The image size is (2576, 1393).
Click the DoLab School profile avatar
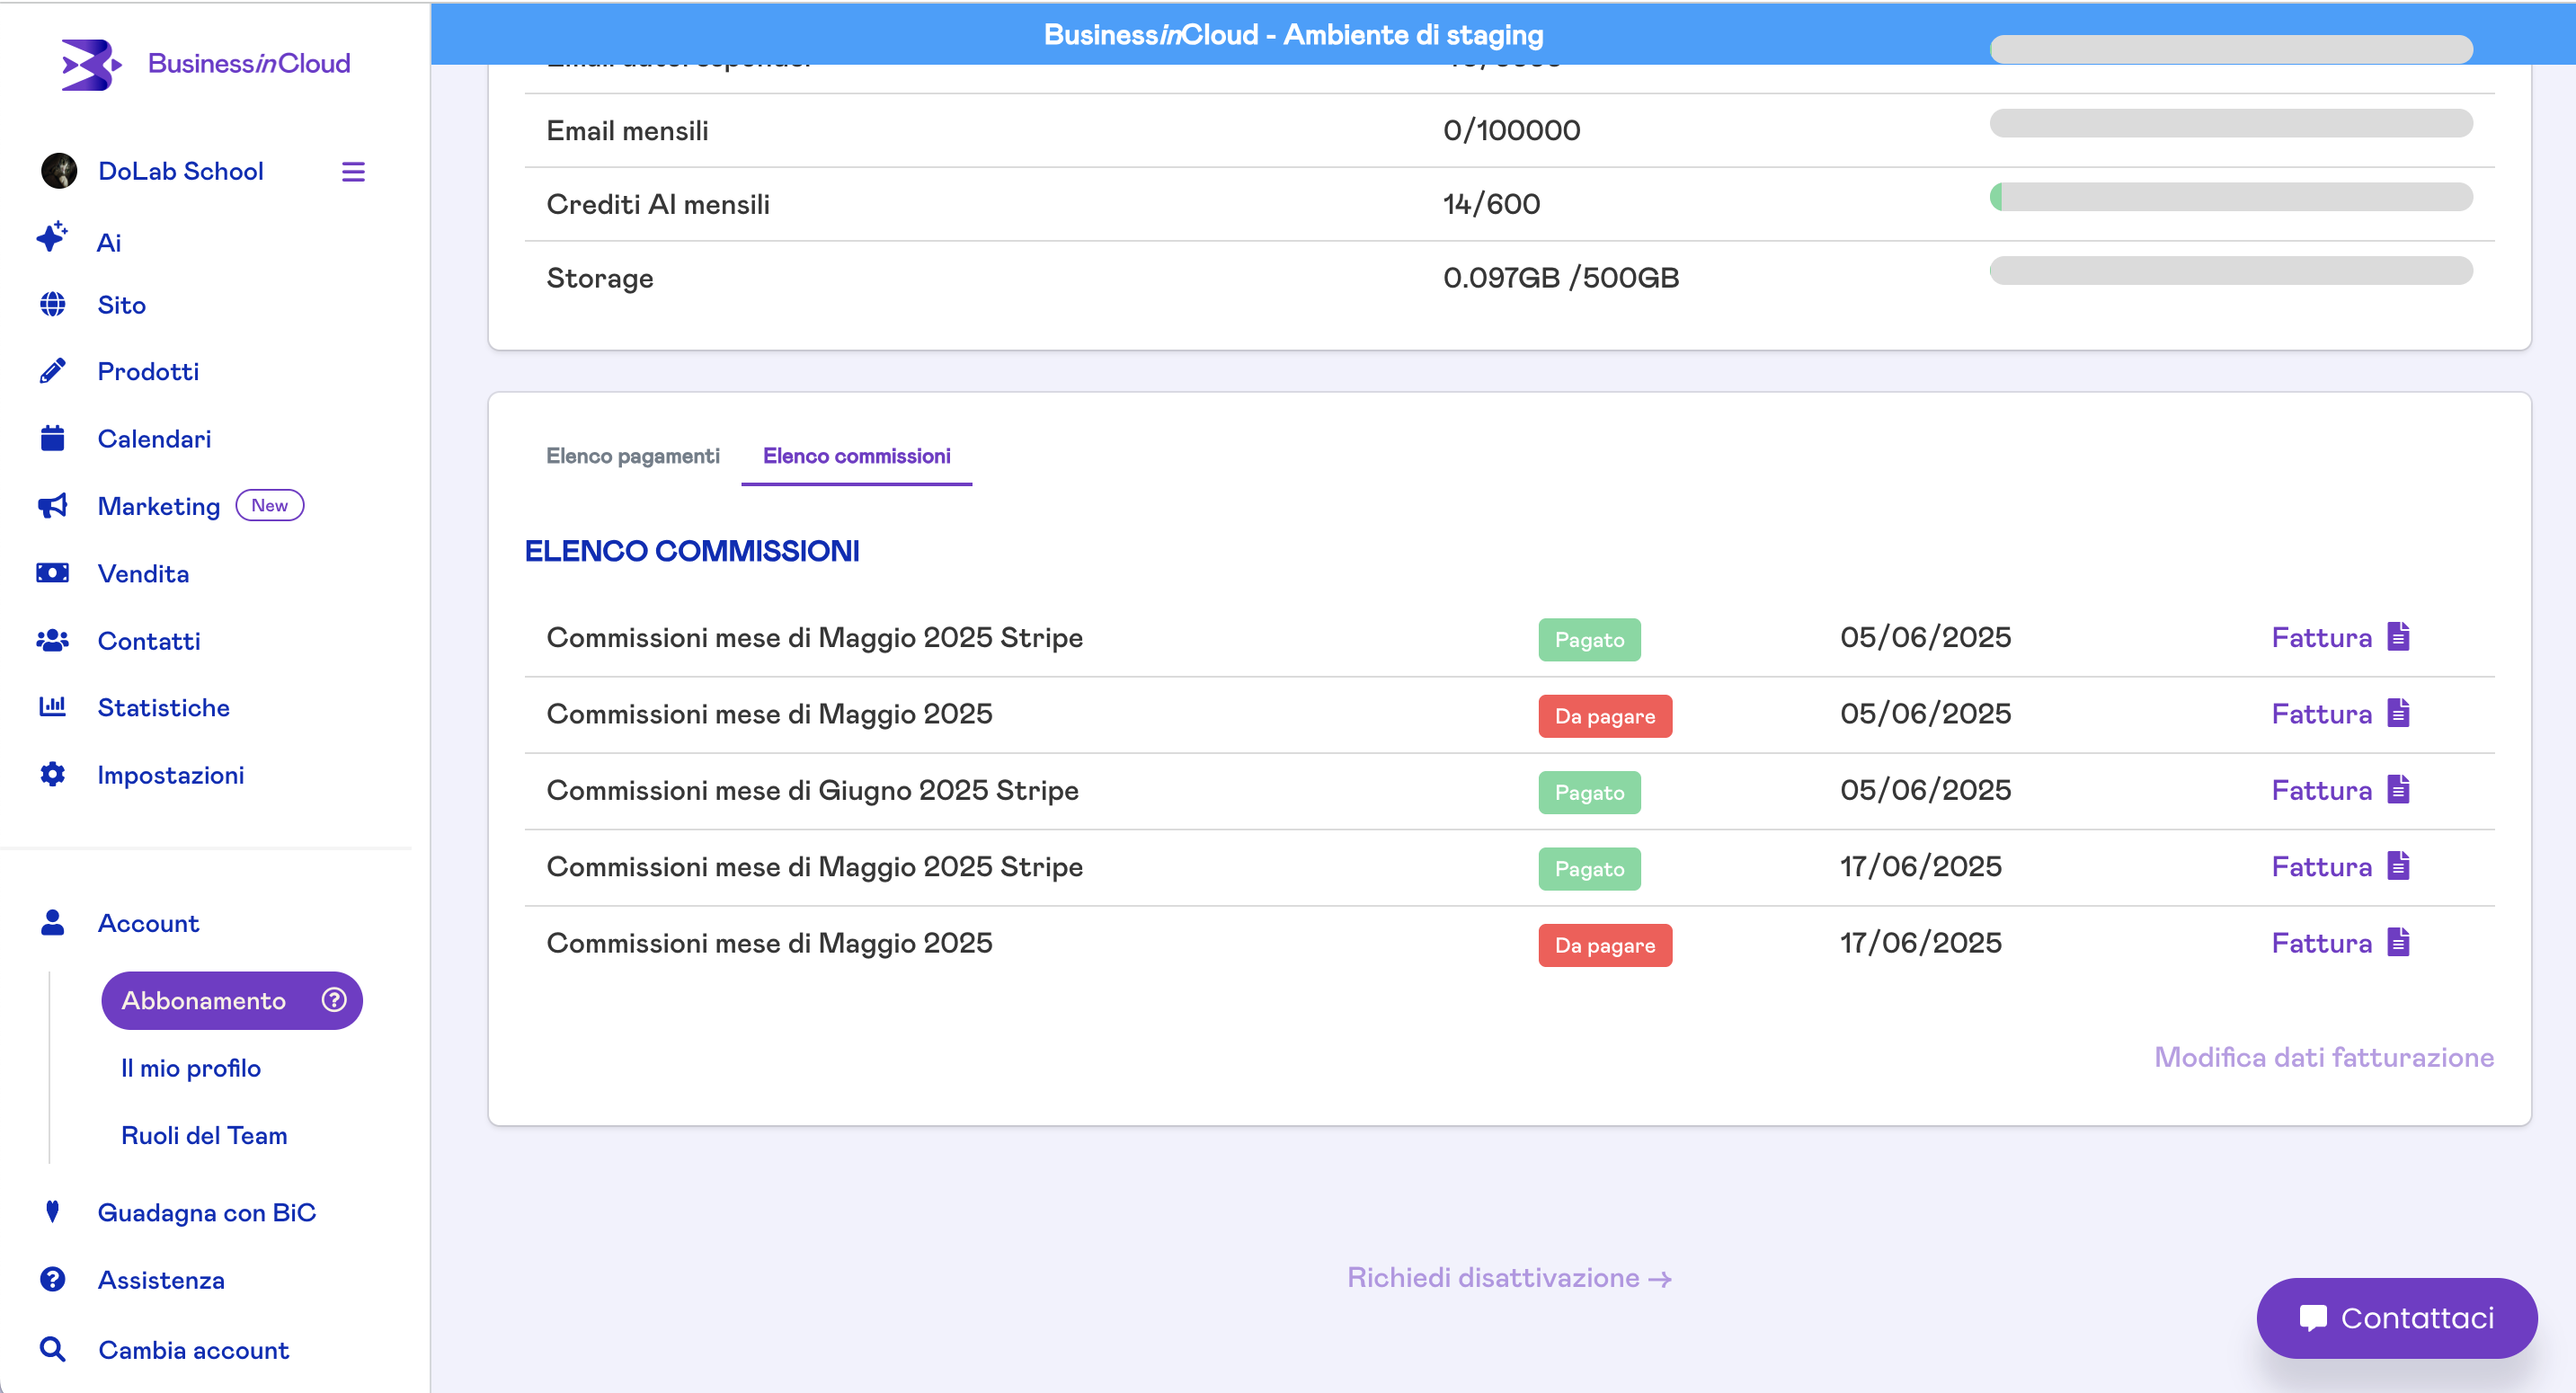point(59,171)
